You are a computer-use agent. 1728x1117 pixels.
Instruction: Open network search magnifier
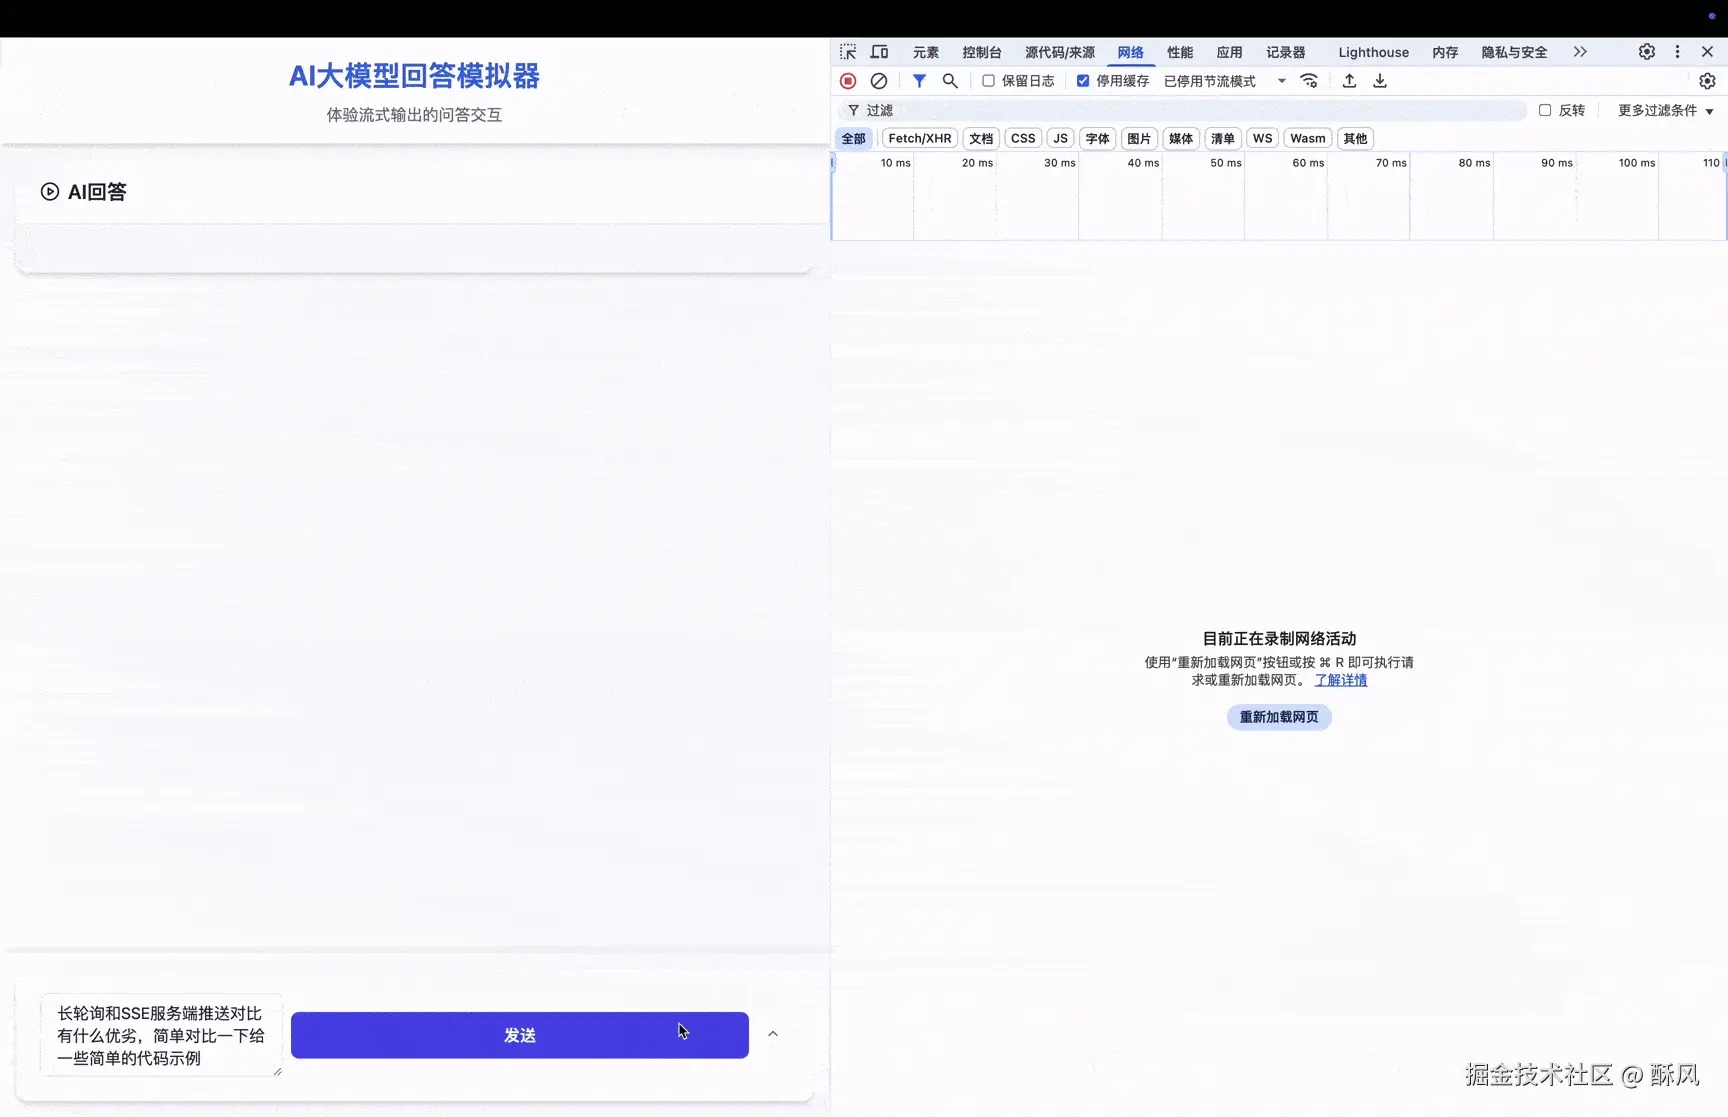coord(950,81)
